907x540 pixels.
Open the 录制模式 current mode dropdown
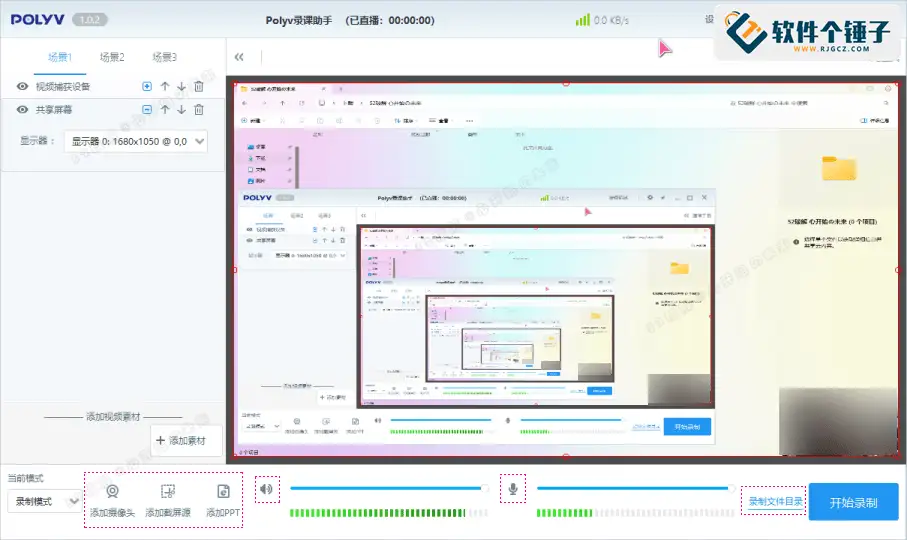pyautogui.click(x=44, y=501)
